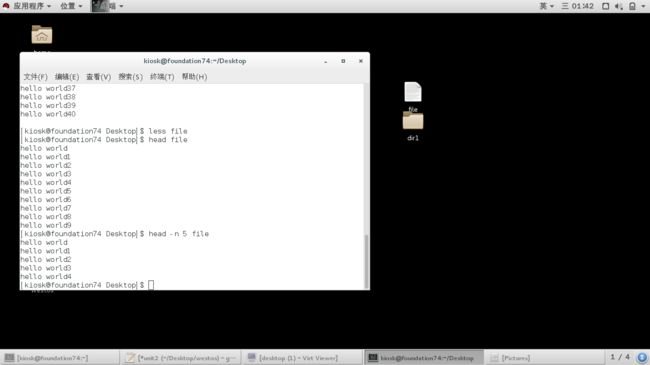Close the terminal window

(361, 61)
